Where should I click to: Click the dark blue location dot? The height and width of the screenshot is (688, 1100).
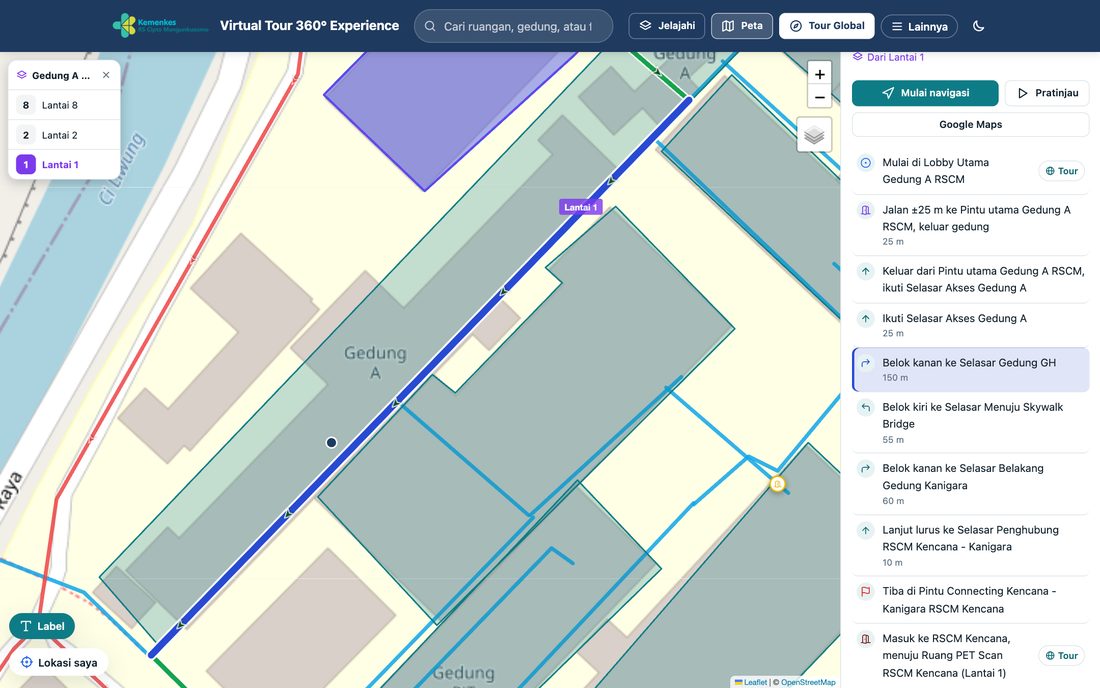coord(331,443)
